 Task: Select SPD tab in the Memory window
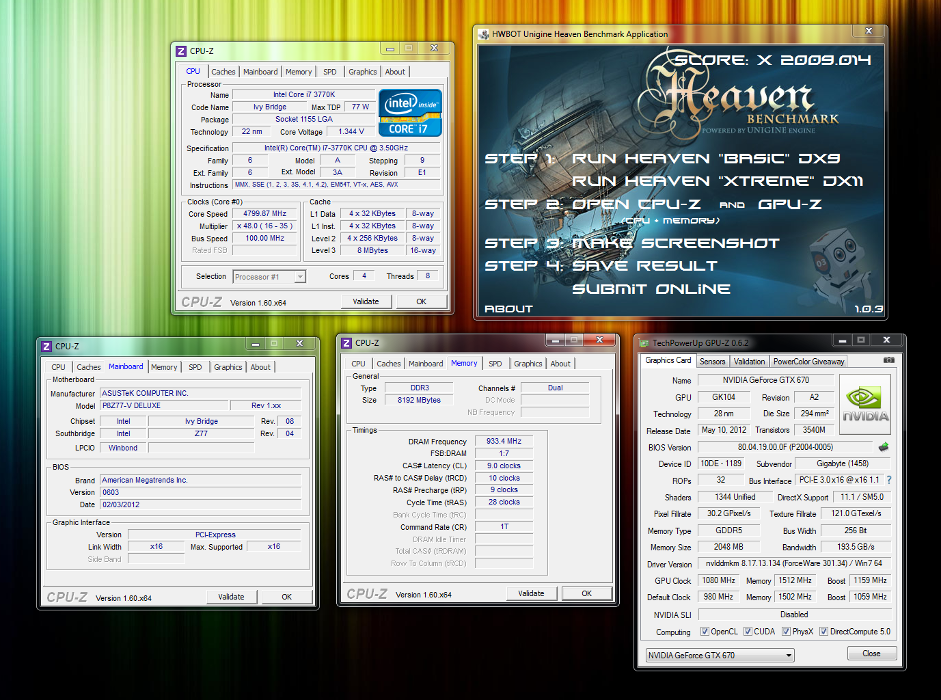pyautogui.click(x=495, y=364)
